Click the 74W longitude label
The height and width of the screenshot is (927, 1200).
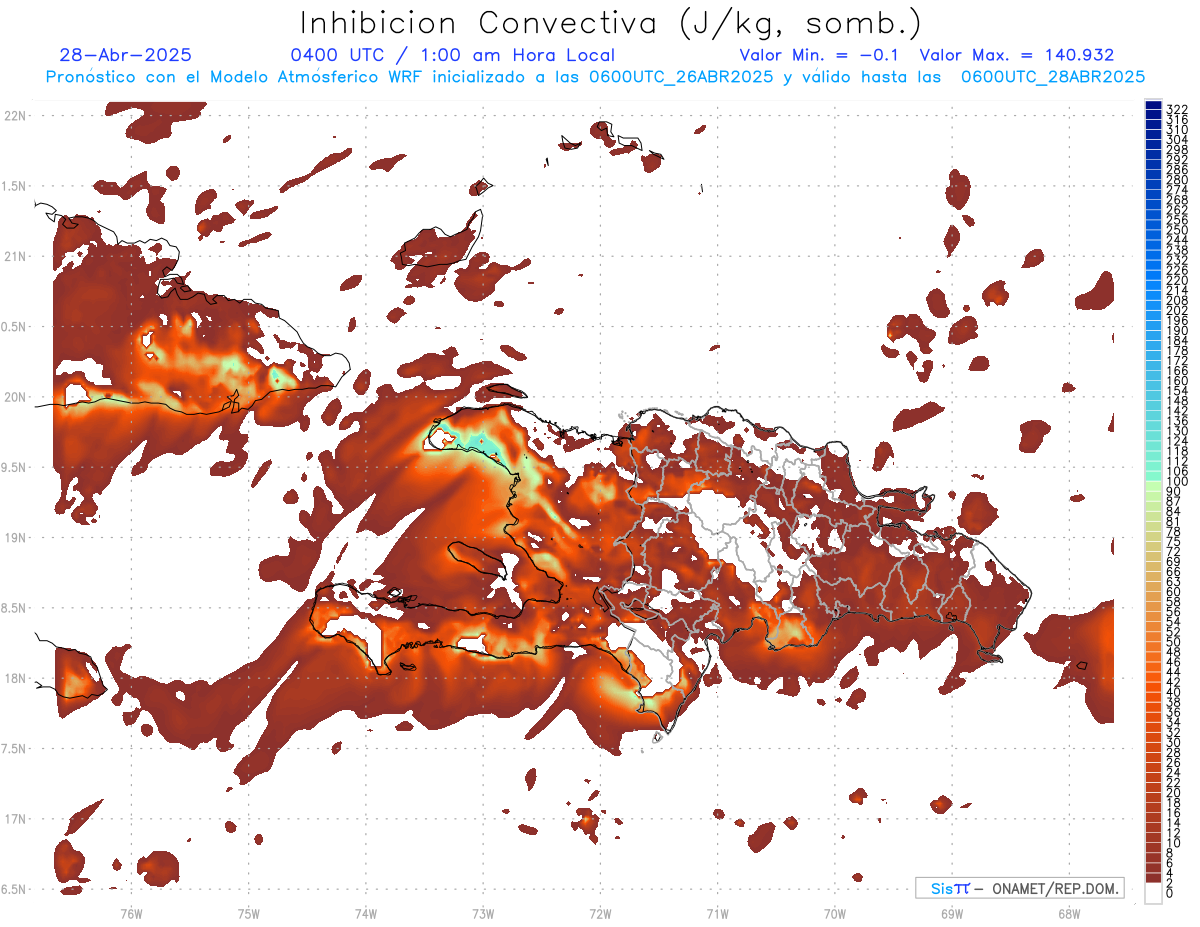[x=365, y=913]
